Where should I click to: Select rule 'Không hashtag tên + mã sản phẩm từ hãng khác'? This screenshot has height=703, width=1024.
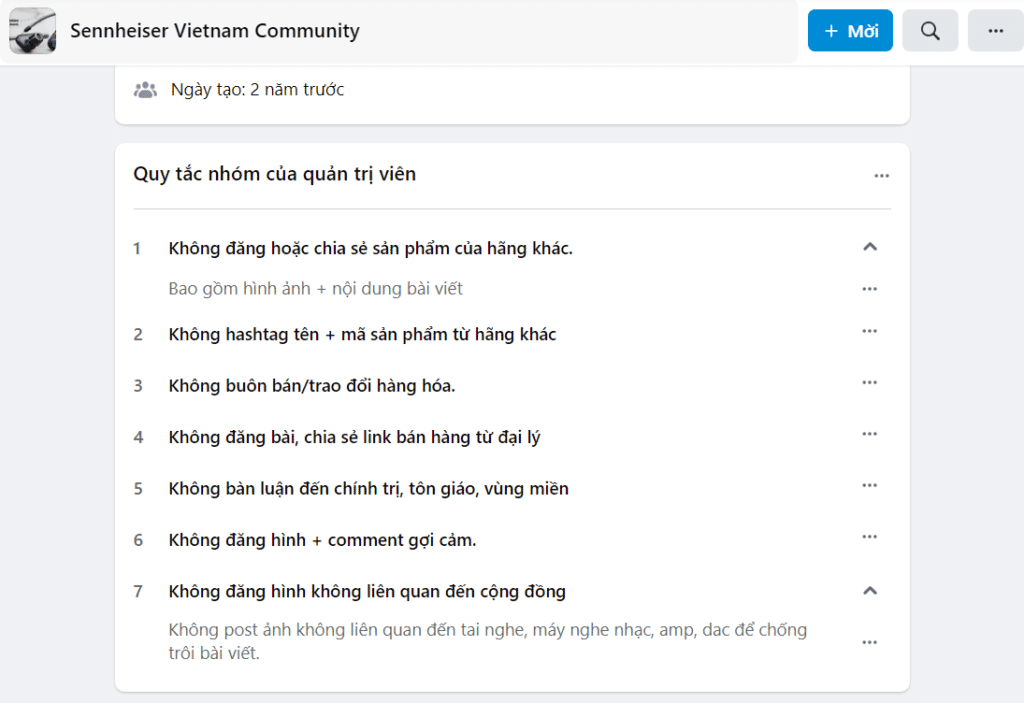pyautogui.click(x=362, y=335)
